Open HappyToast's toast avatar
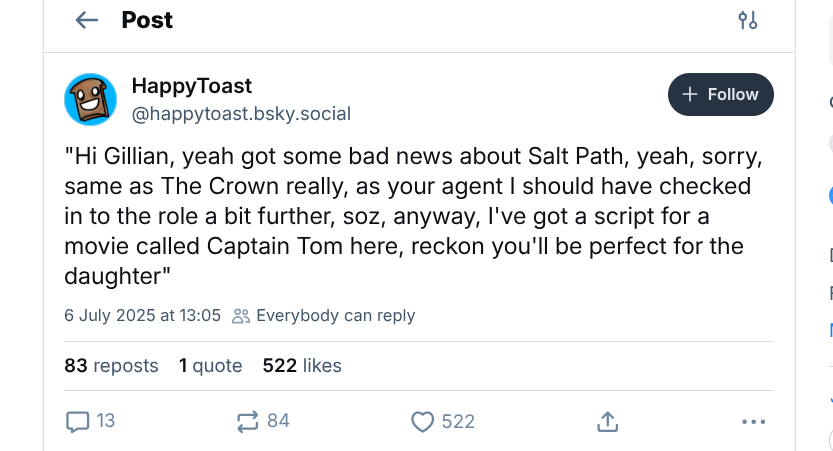 (x=91, y=100)
